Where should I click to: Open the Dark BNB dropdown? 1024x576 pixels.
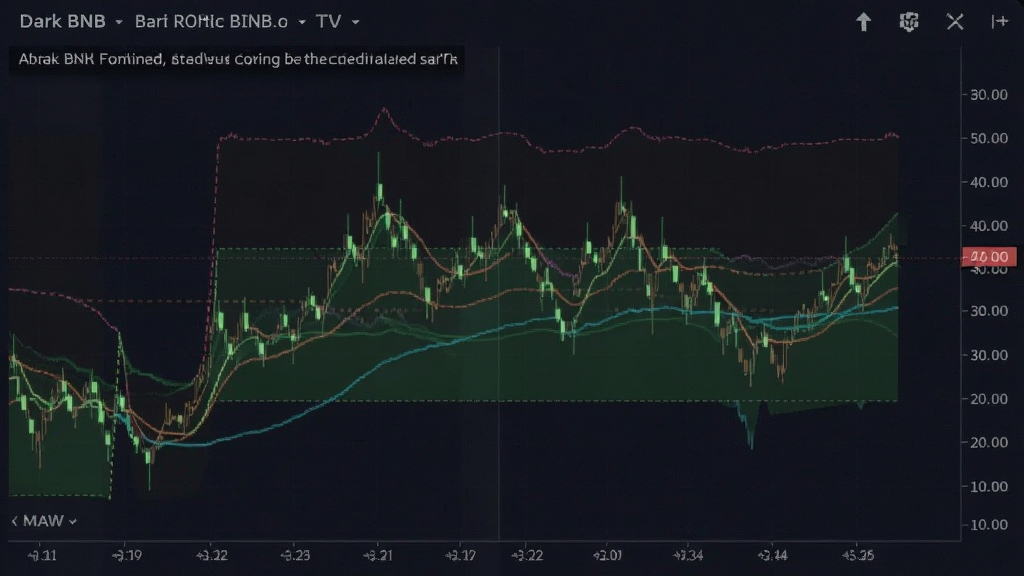tap(71, 22)
